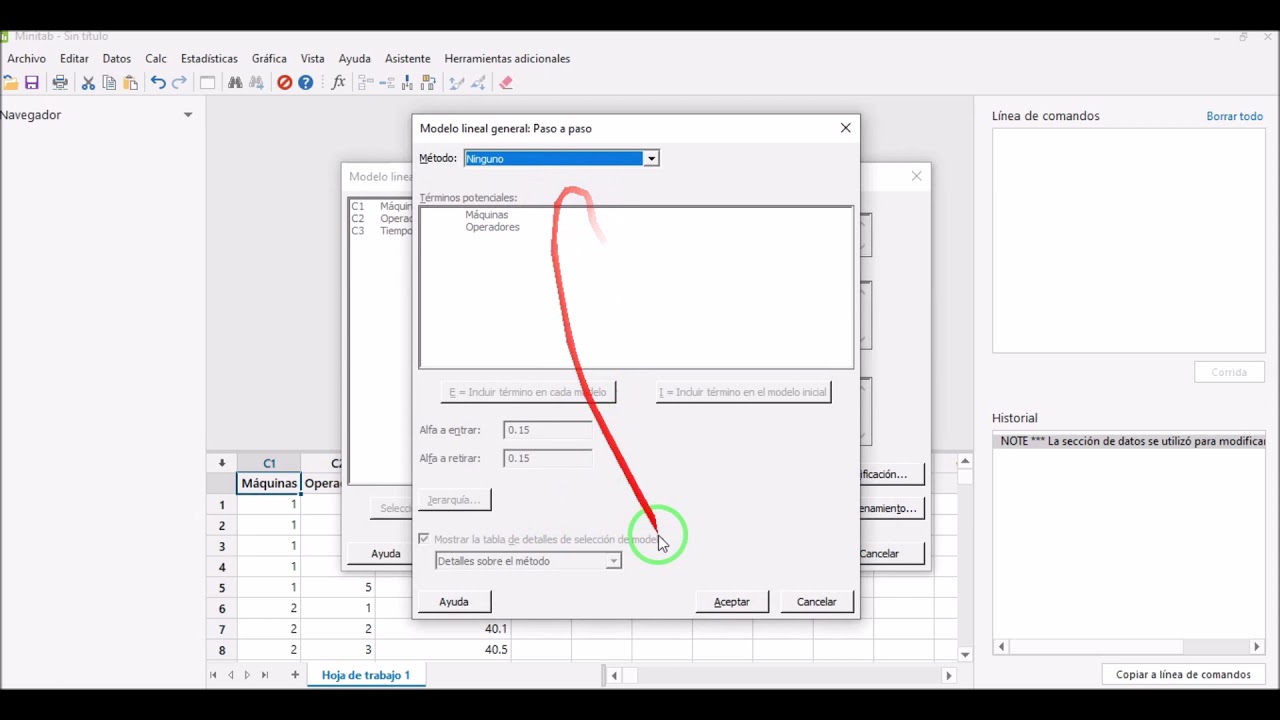Click row header 5 in the worksheet
The image size is (1280, 720).
[222, 588]
